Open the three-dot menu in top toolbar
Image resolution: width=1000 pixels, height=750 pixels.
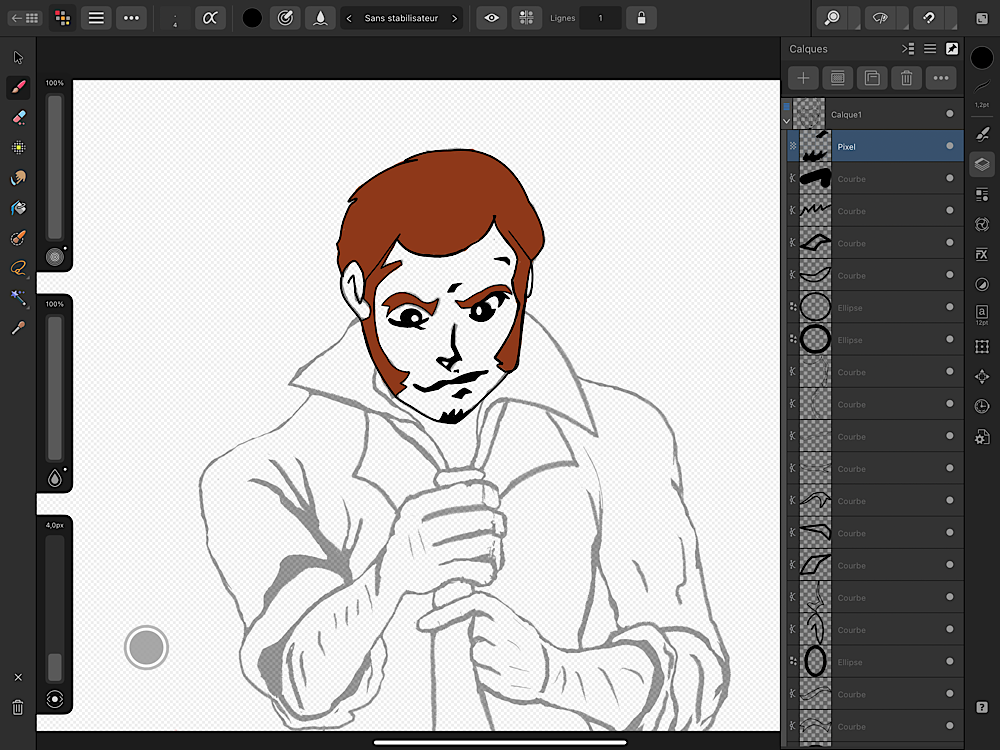131,18
